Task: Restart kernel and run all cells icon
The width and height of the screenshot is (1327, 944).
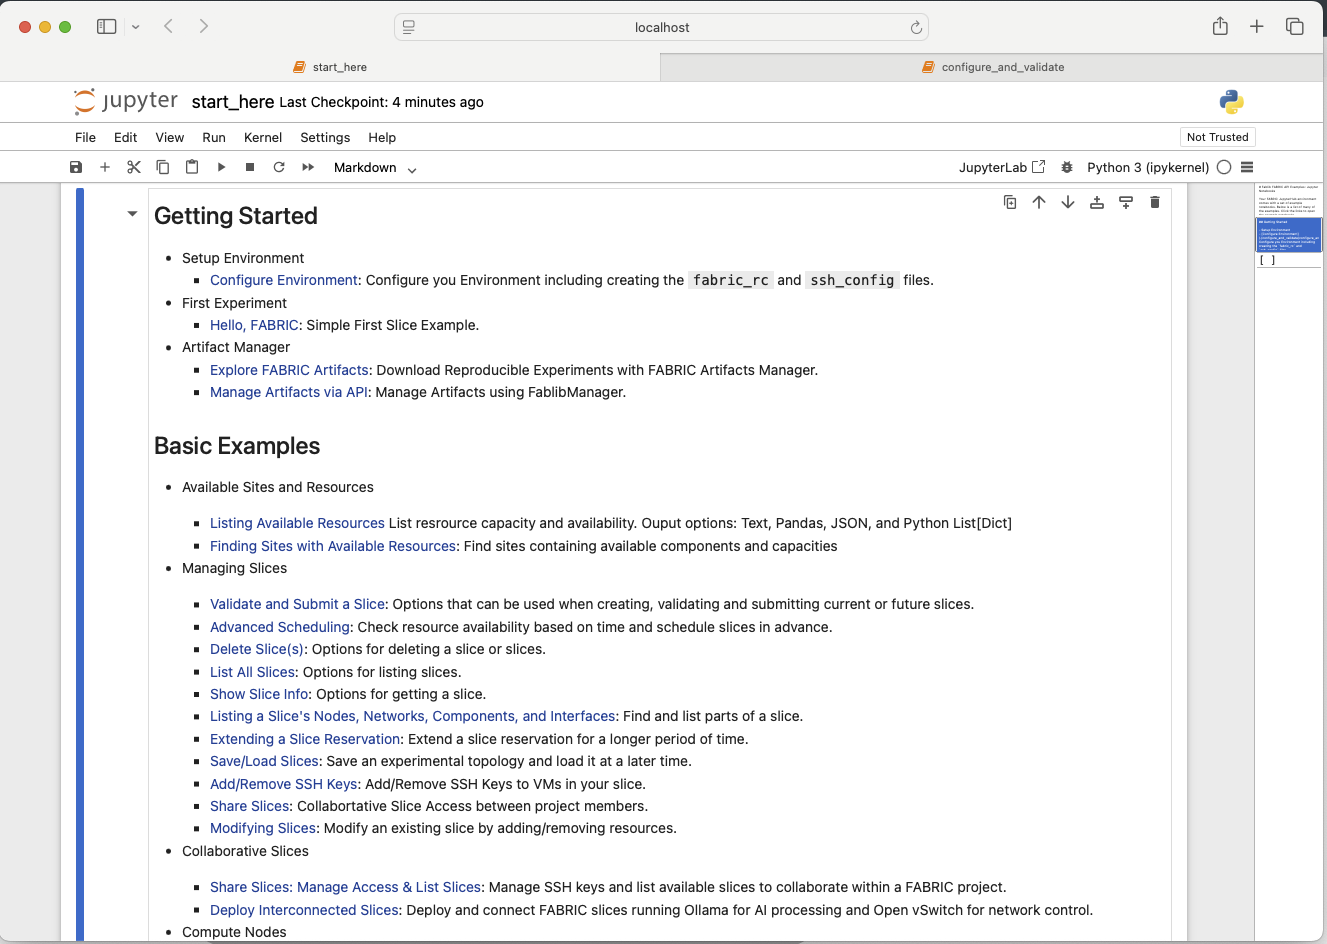Action: 308,167
